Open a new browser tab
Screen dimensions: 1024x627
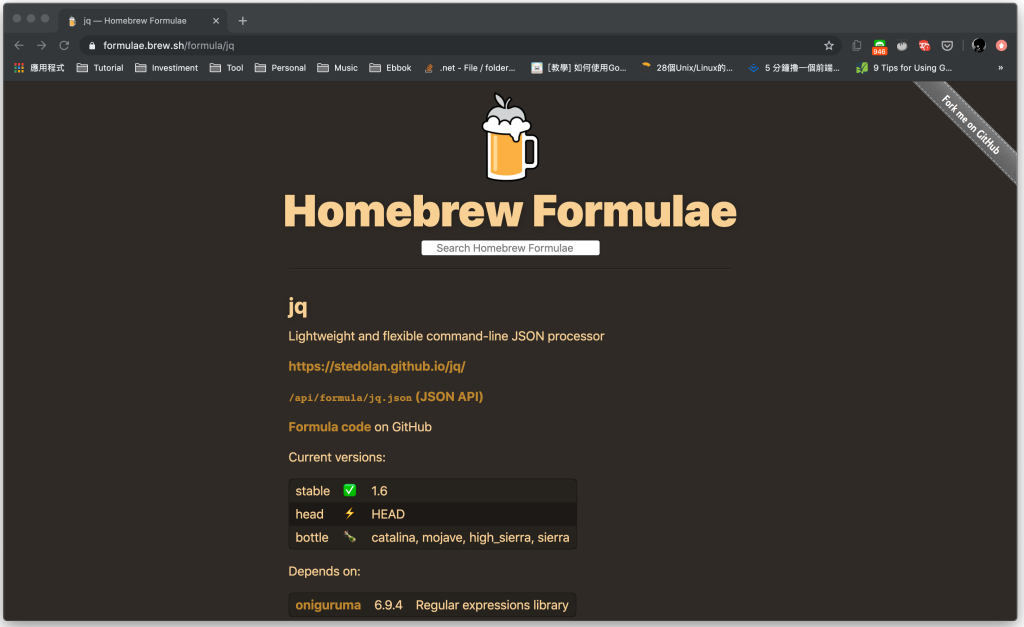[242, 21]
